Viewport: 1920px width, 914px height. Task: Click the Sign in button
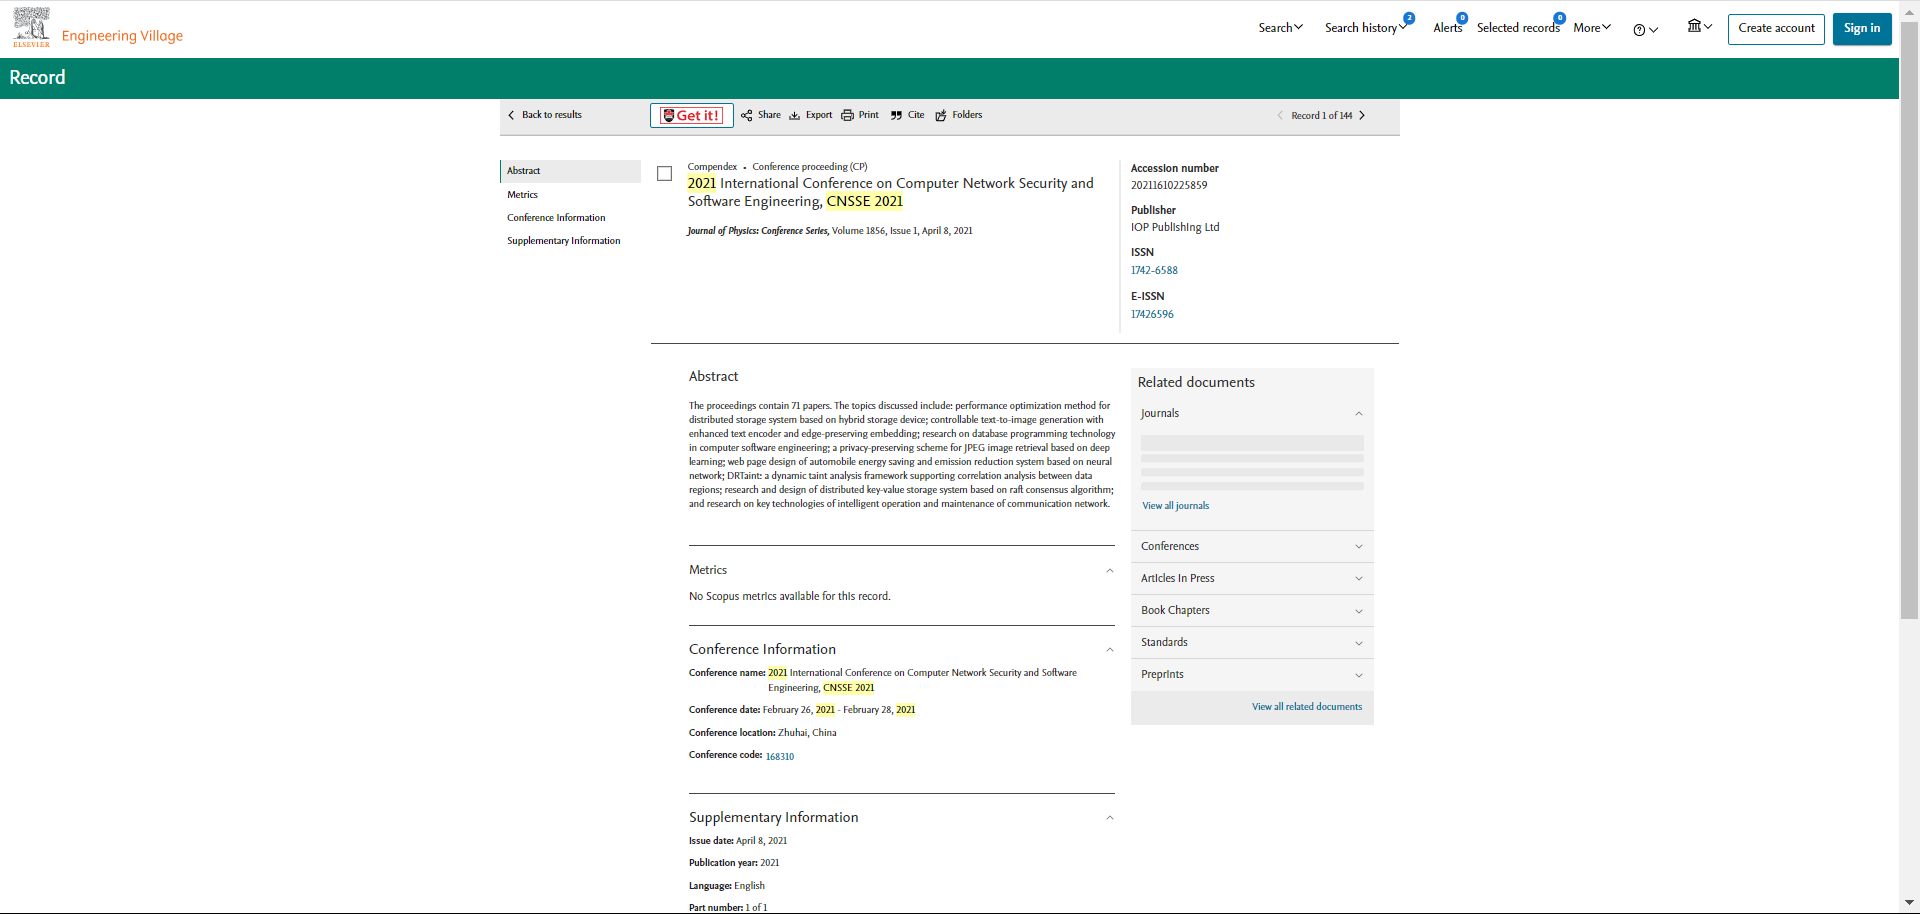[x=1861, y=28]
